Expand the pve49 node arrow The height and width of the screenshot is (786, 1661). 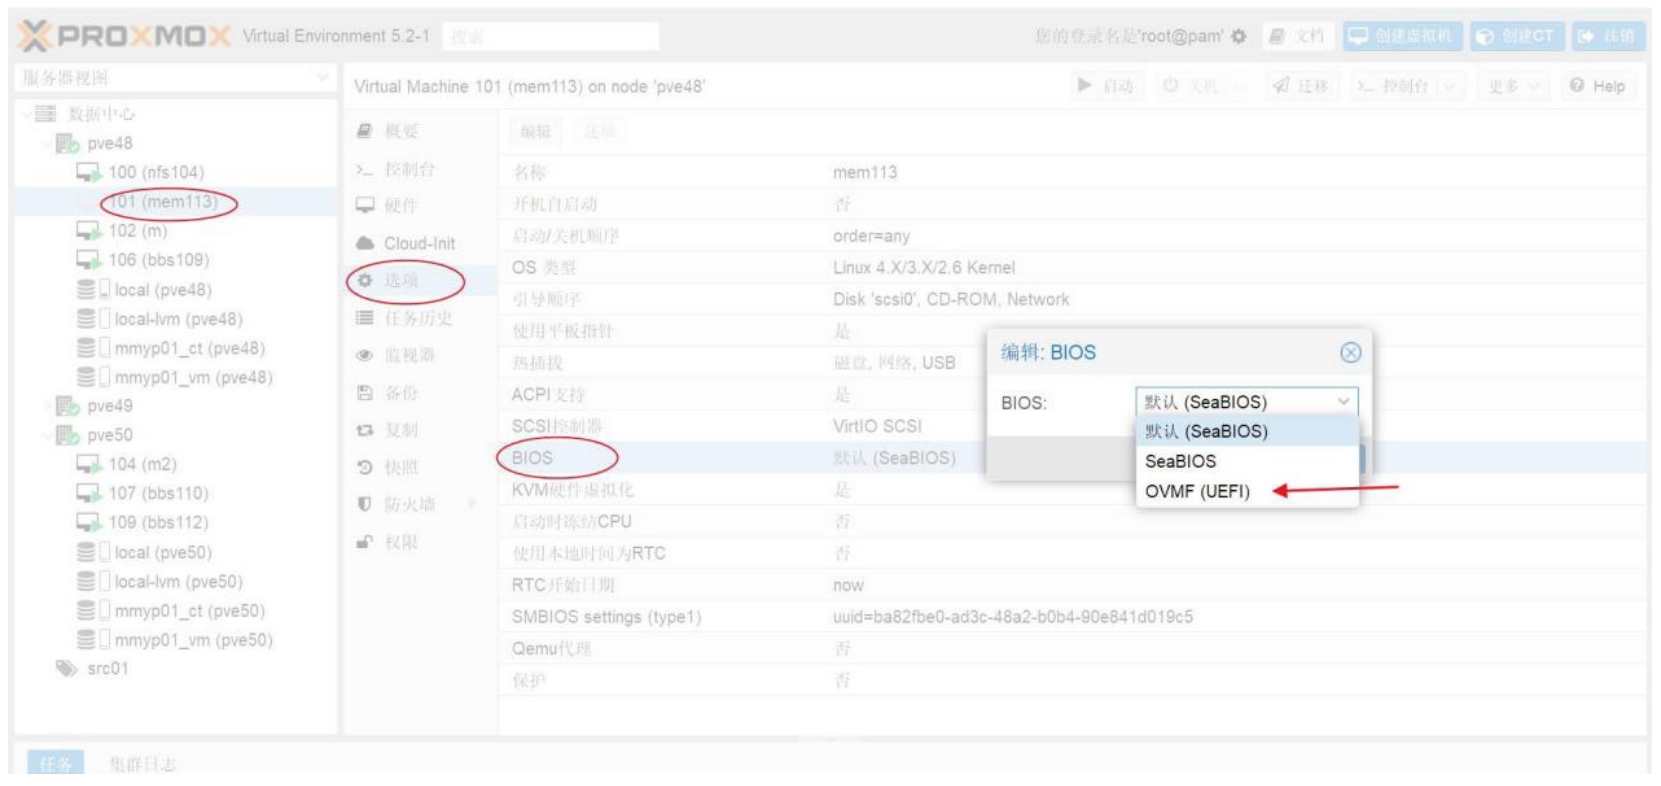[x=47, y=406]
